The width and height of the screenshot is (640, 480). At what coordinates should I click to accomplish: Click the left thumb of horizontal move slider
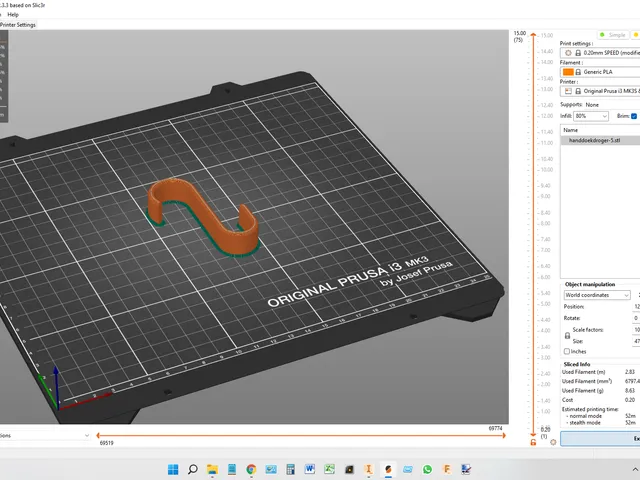98,436
